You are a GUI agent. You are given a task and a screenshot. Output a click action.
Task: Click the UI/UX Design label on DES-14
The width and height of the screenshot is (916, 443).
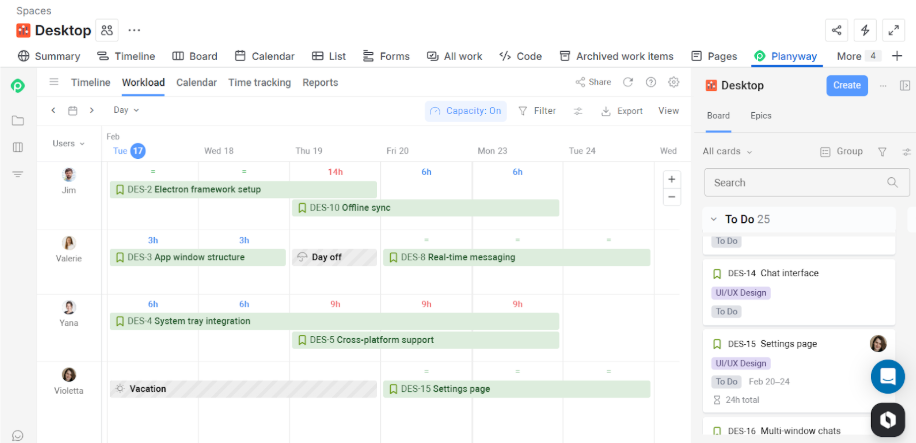[x=741, y=293]
